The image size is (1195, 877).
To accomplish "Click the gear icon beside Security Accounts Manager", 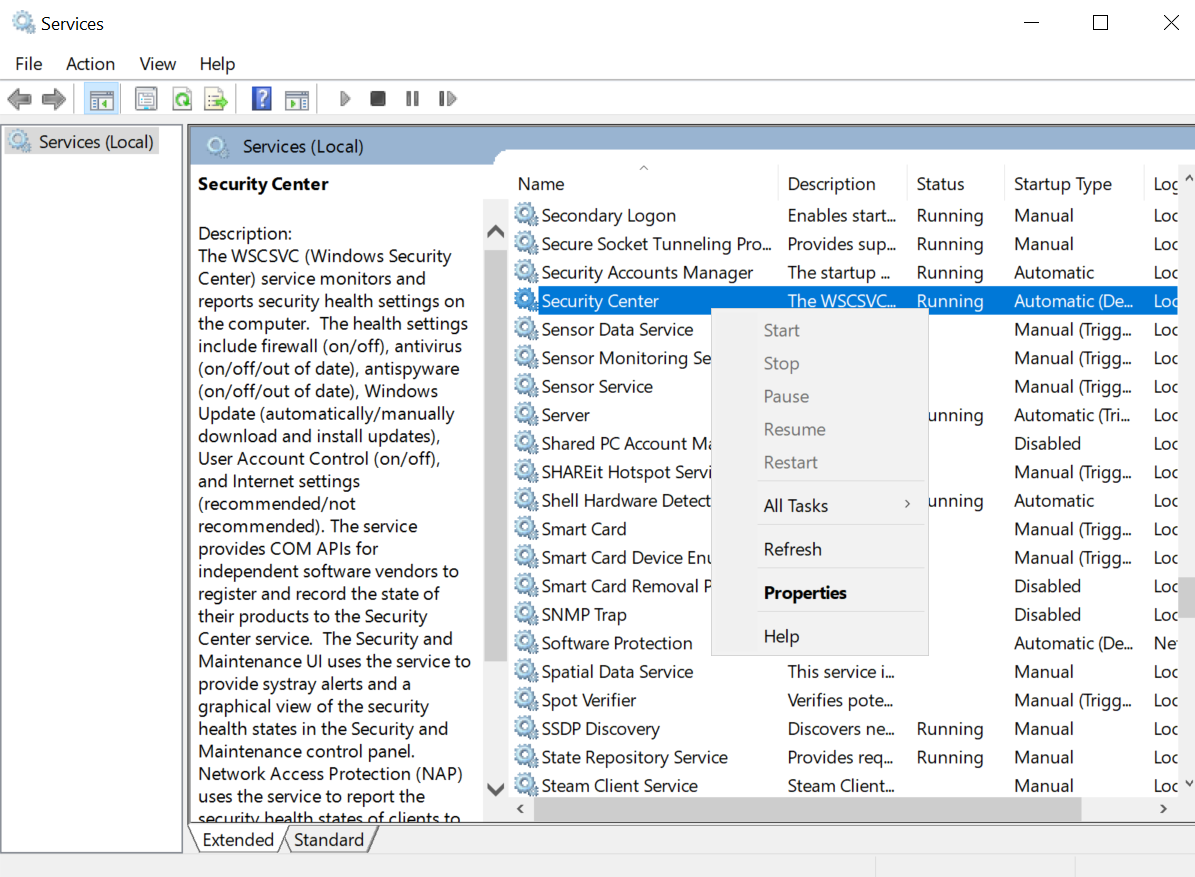I will coord(526,272).
